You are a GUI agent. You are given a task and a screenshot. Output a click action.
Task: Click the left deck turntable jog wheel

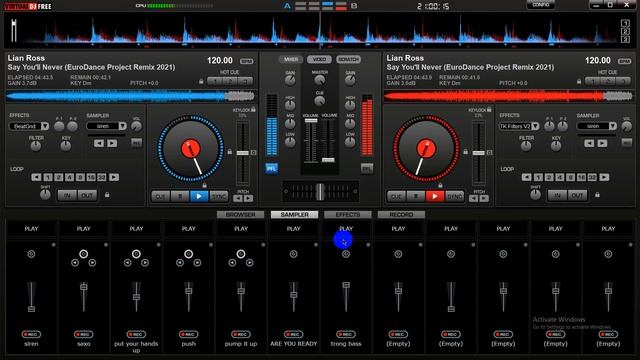(191, 148)
